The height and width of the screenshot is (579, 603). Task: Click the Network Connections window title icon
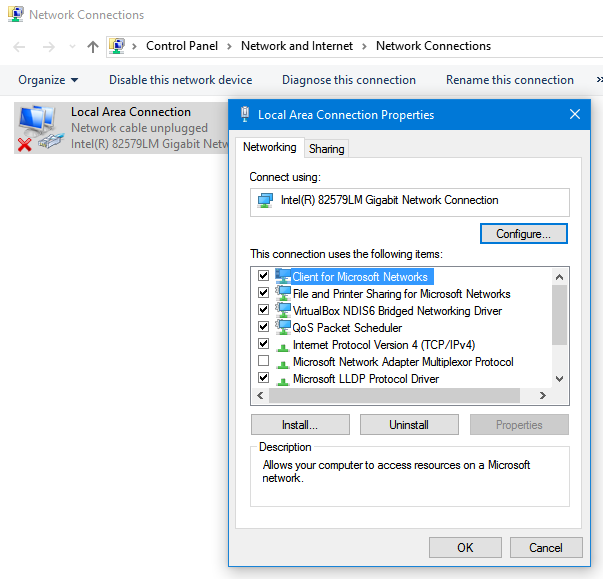(16, 14)
